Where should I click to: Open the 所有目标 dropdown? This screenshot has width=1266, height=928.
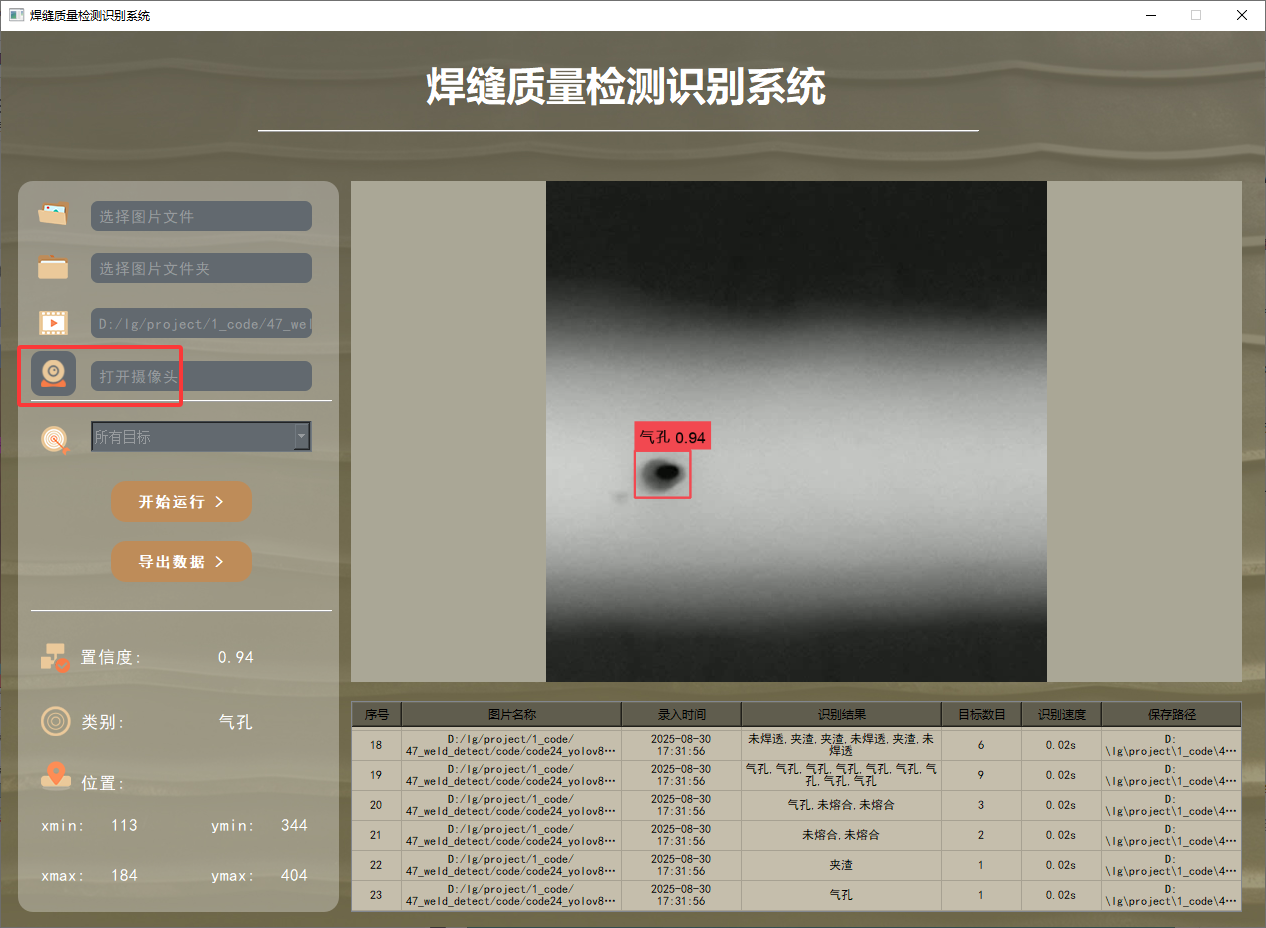pos(201,436)
